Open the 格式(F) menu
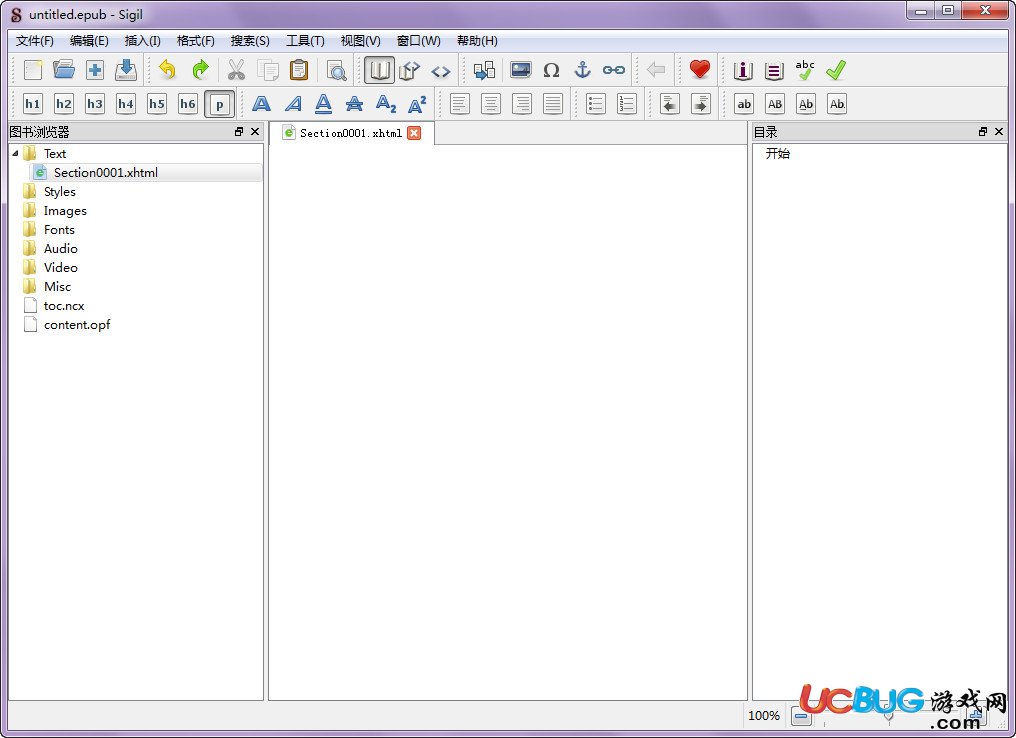 click(196, 41)
